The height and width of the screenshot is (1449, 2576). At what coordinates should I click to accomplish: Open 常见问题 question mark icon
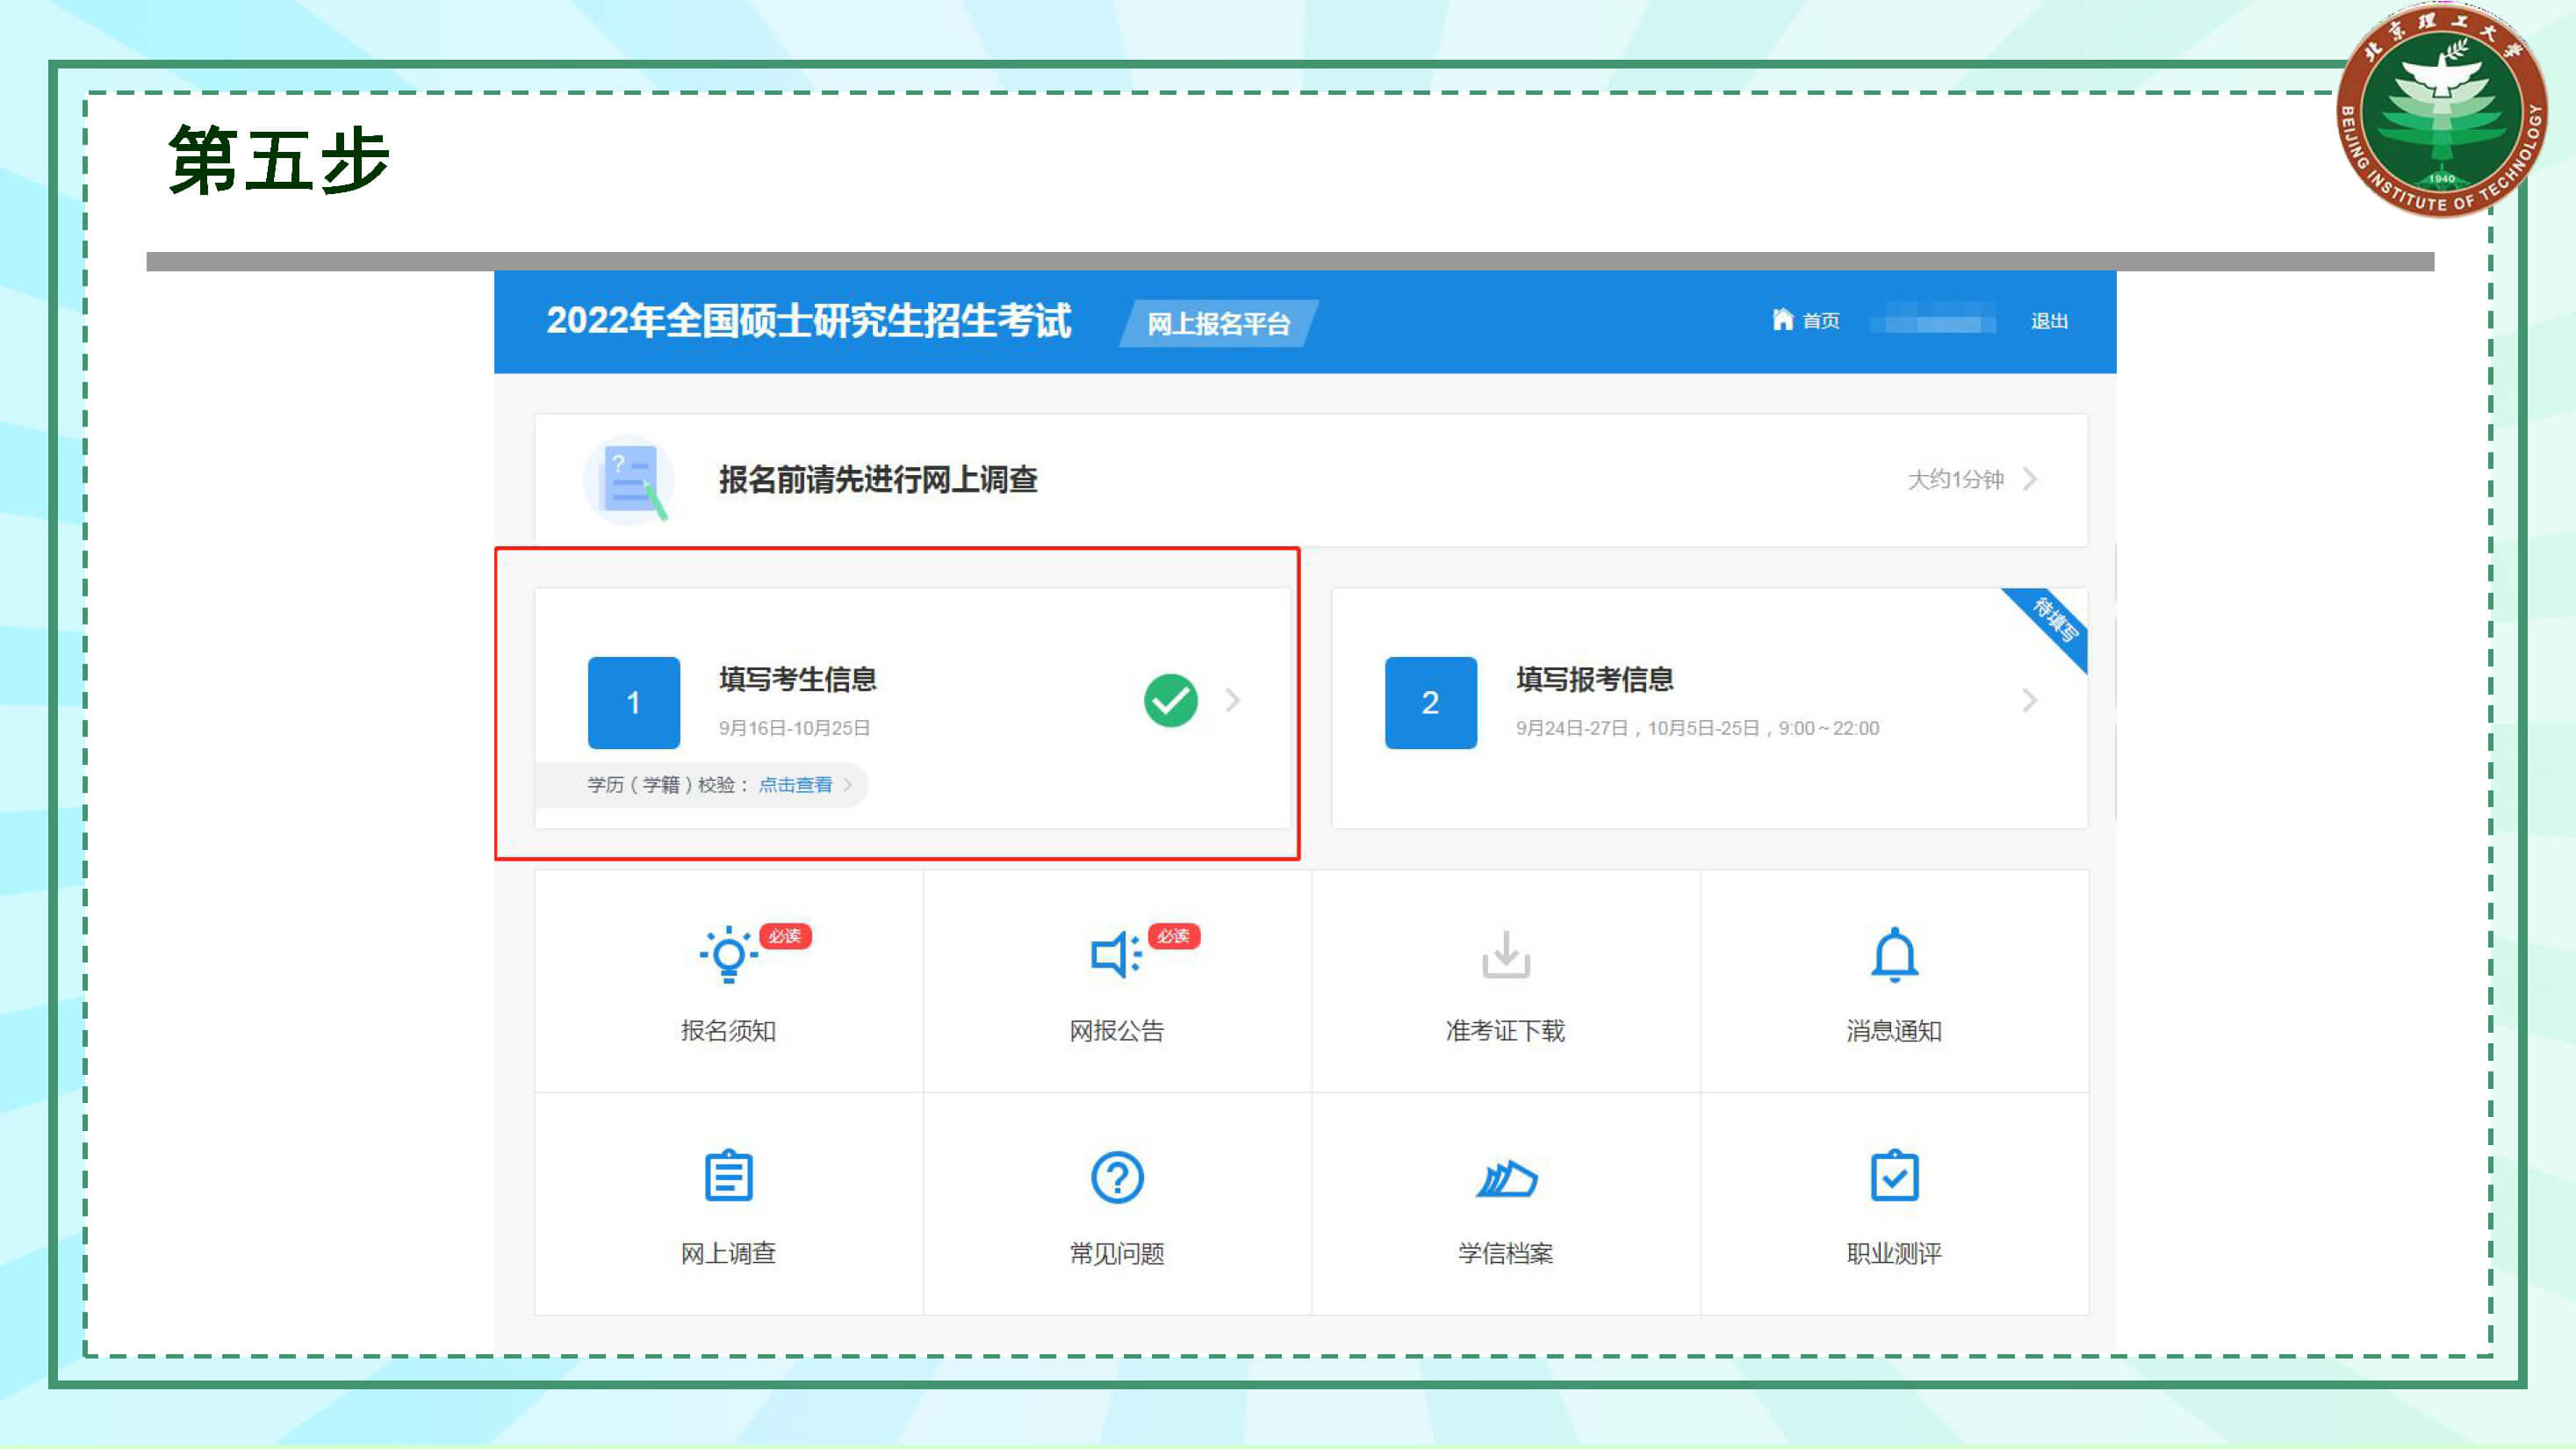pyautogui.click(x=1116, y=1177)
